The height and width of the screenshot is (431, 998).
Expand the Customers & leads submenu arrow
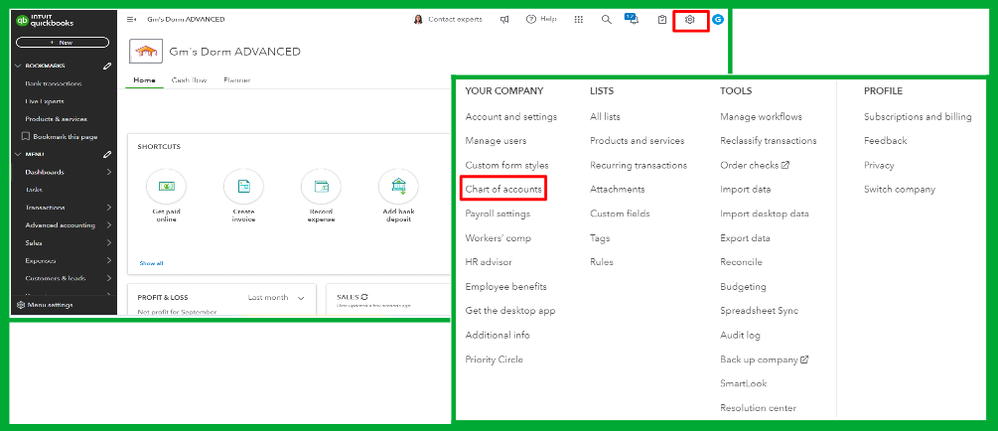tap(109, 278)
